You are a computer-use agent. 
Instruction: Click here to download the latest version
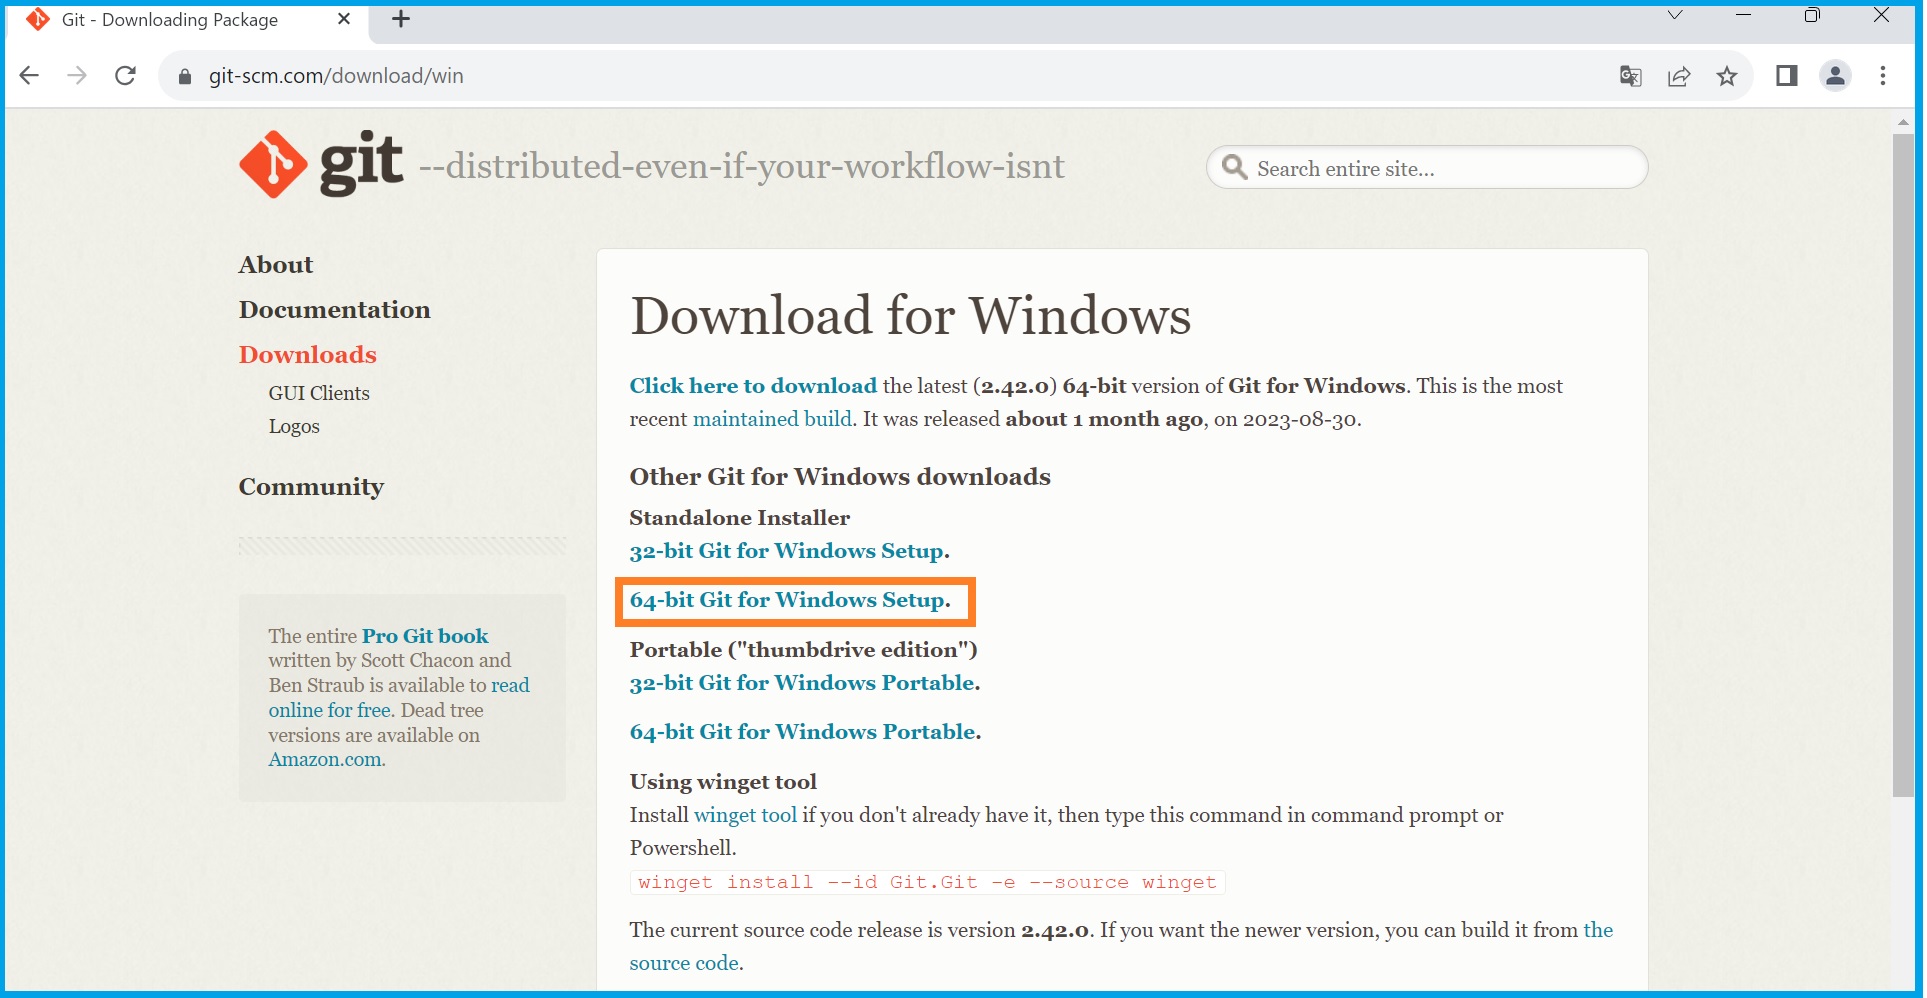click(752, 386)
